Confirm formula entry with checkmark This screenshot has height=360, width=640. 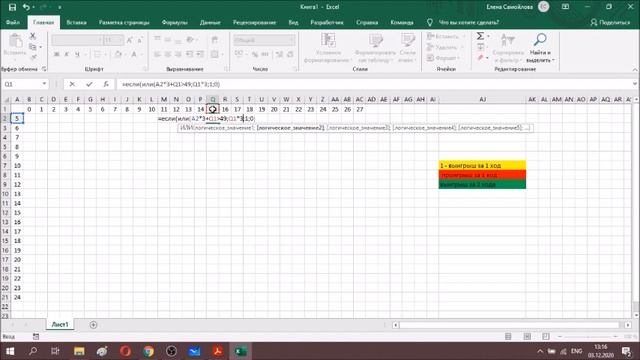tap(89, 84)
